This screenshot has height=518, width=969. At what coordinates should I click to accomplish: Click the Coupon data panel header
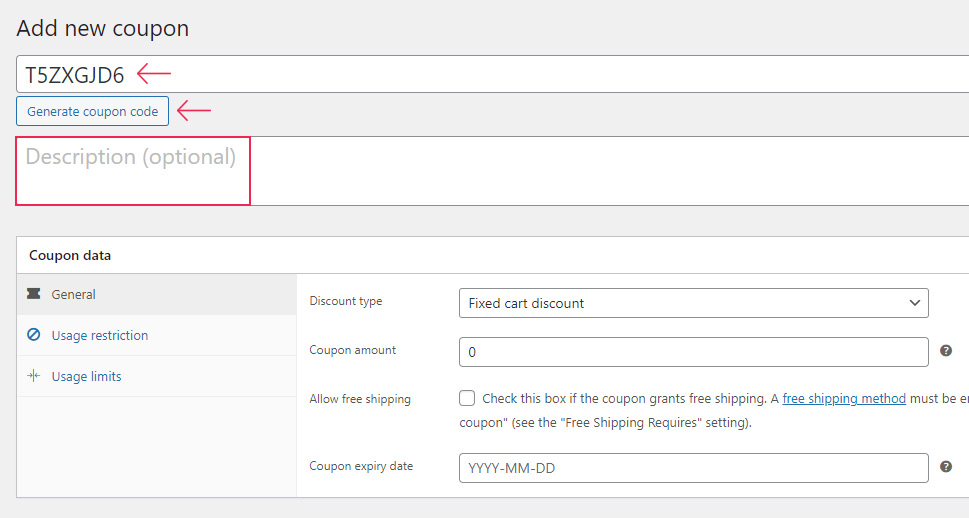[x=70, y=255]
